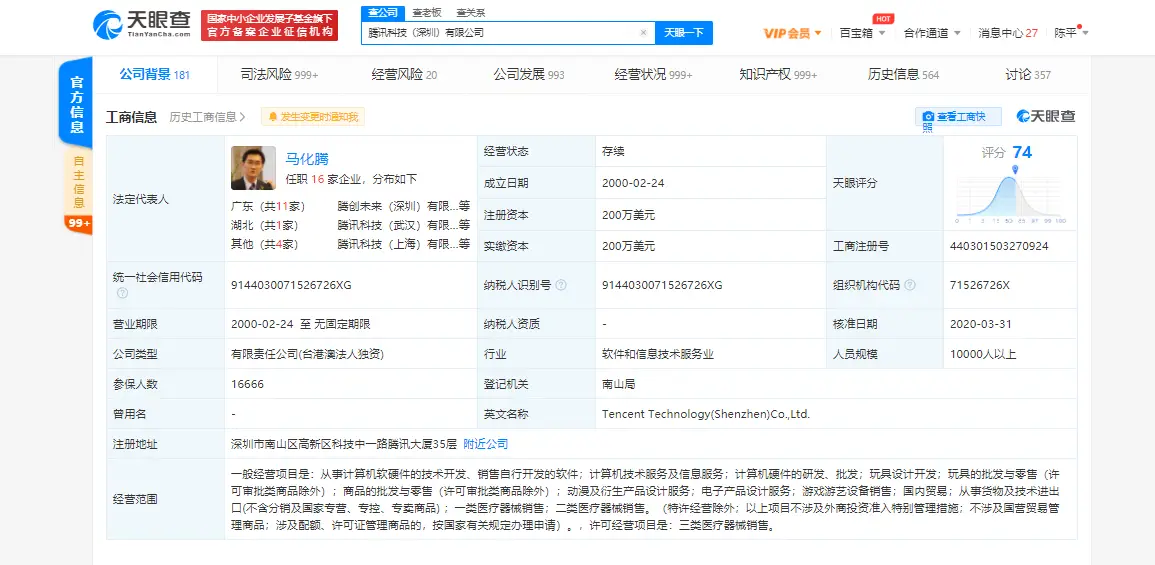Open the 历史信息 tab
The width and height of the screenshot is (1155, 565).
[x=903, y=74]
